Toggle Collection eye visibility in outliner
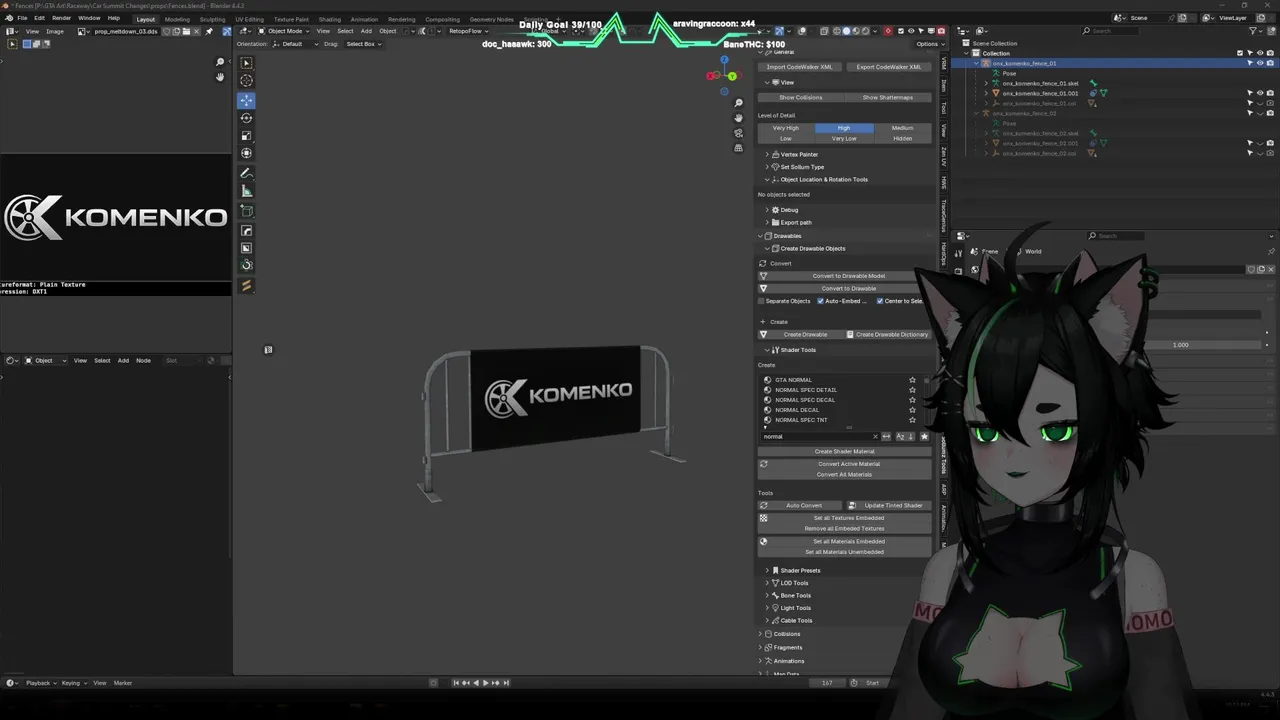Image resolution: width=1280 pixels, height=720 pixels. (1260, 53)
